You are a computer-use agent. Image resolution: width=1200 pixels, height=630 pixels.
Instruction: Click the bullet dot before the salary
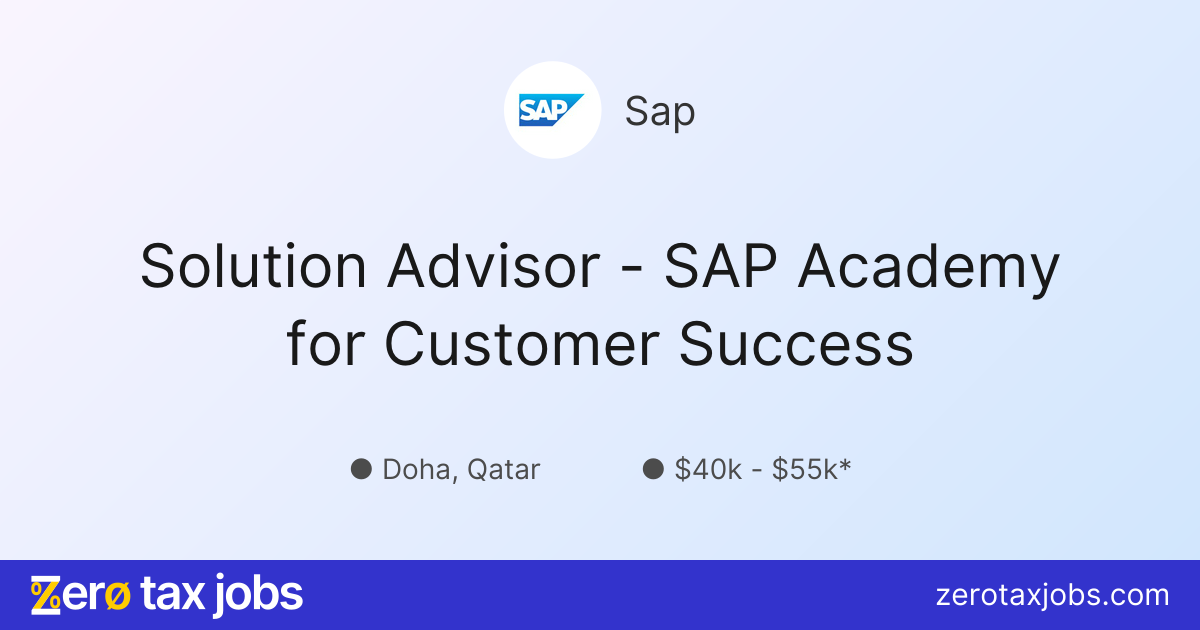tap(653, 469)
